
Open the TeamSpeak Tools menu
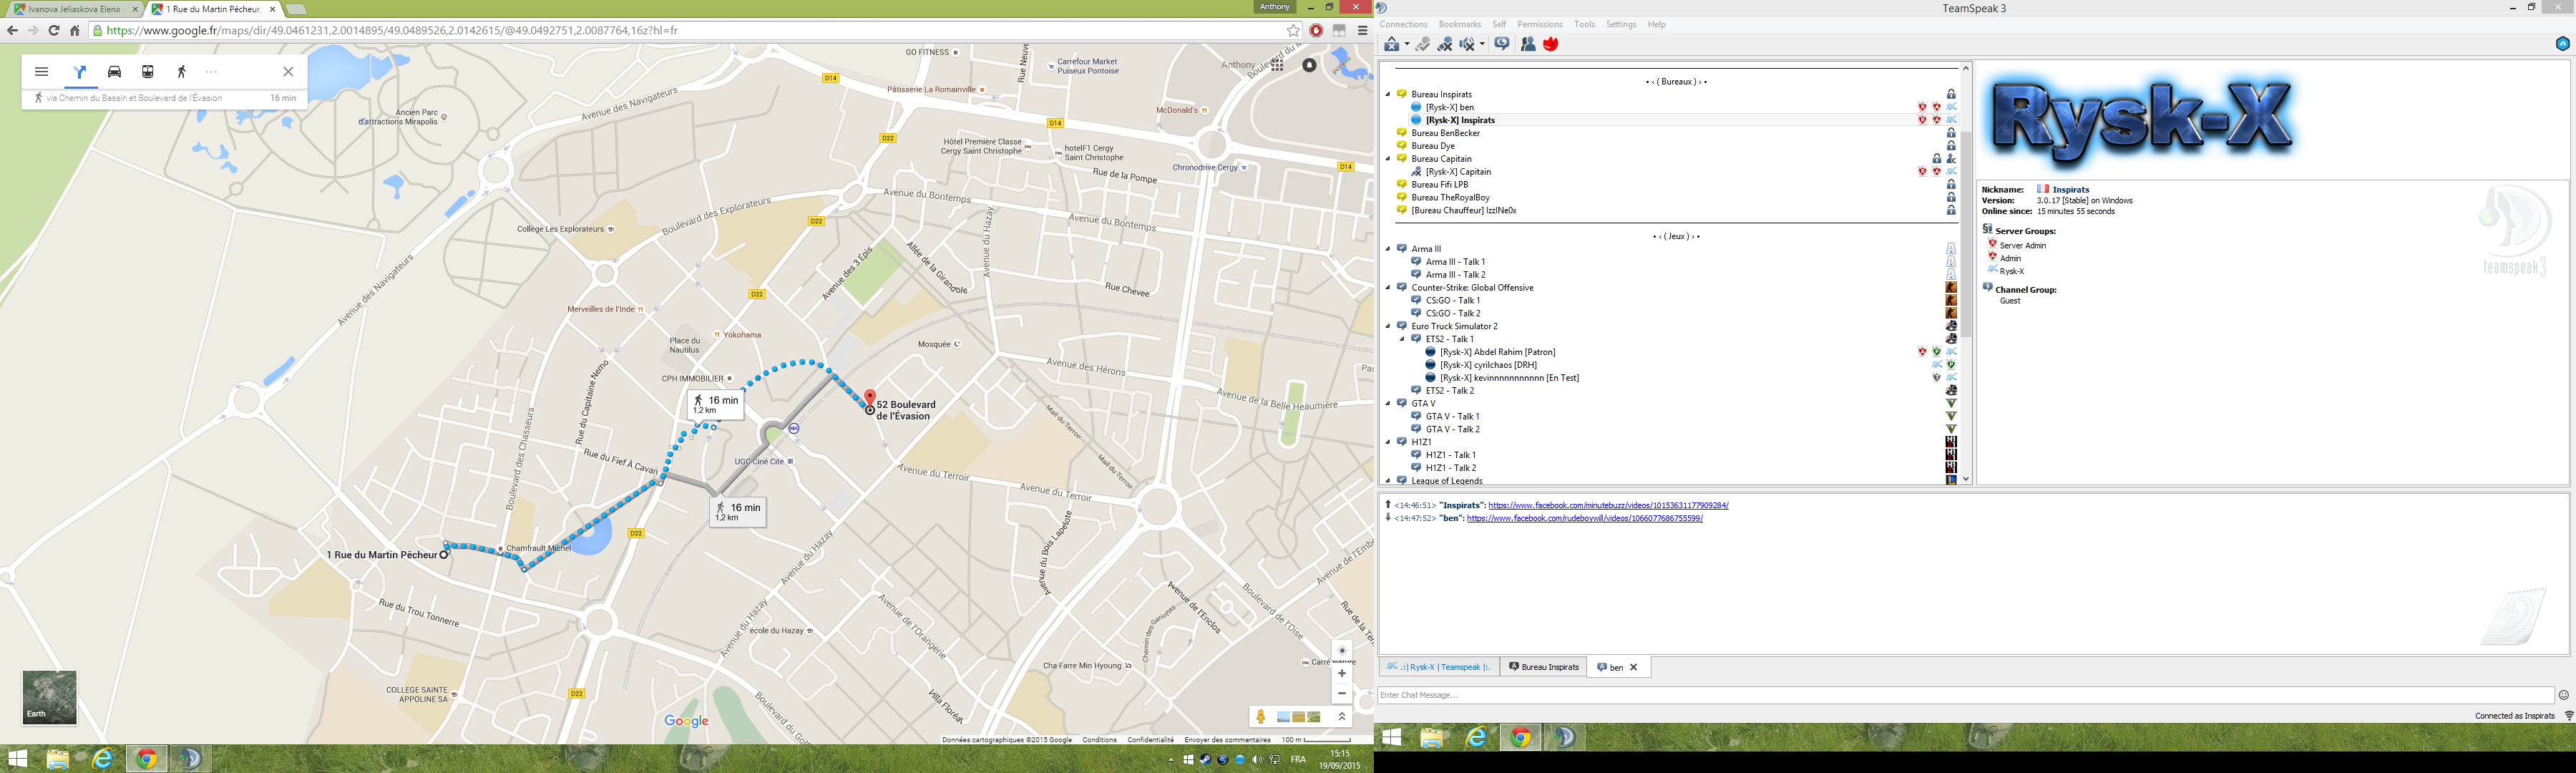coord(1584,24)
